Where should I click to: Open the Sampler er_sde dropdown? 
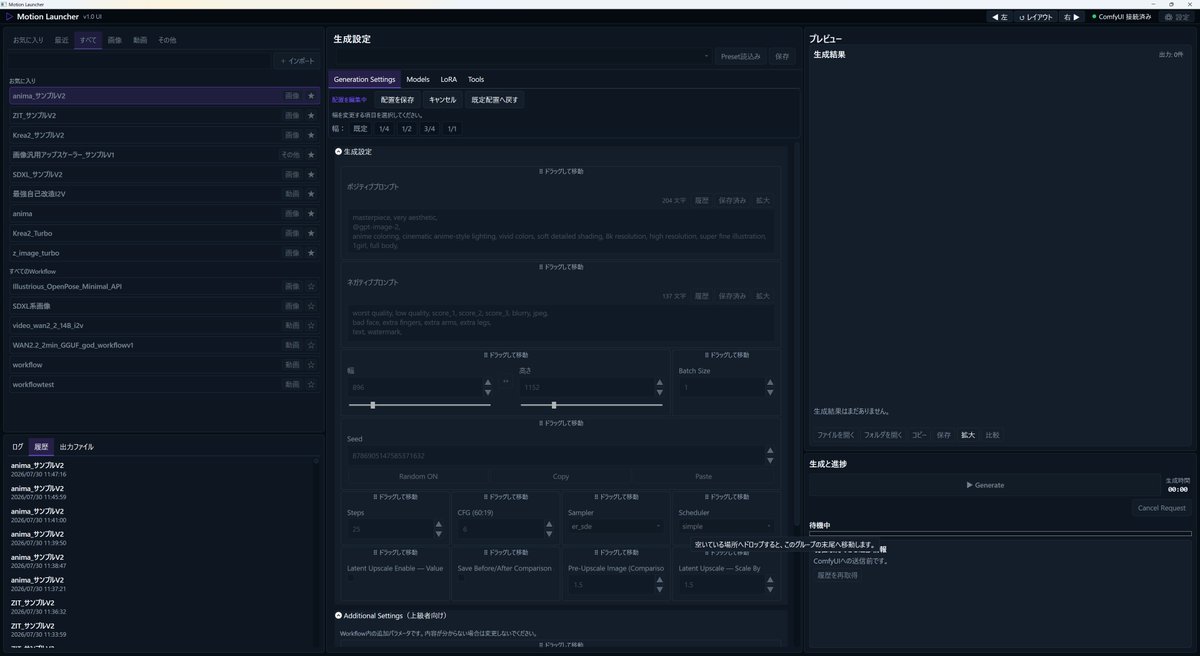pyautogui.click(x=615, y=526)
